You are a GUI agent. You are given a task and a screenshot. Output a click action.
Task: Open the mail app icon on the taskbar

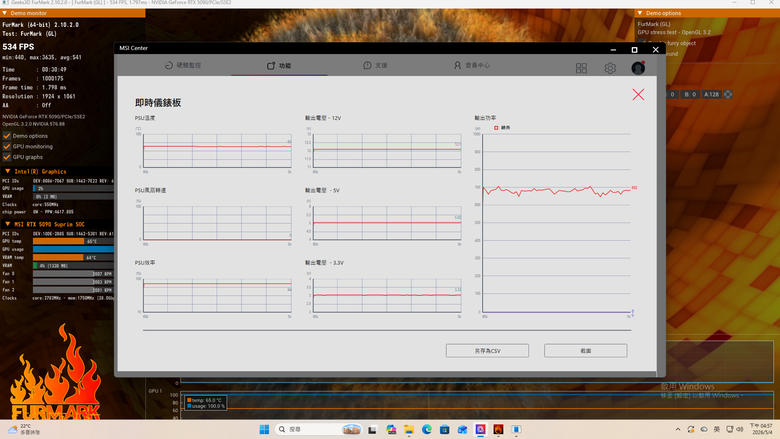click(463, 430)
